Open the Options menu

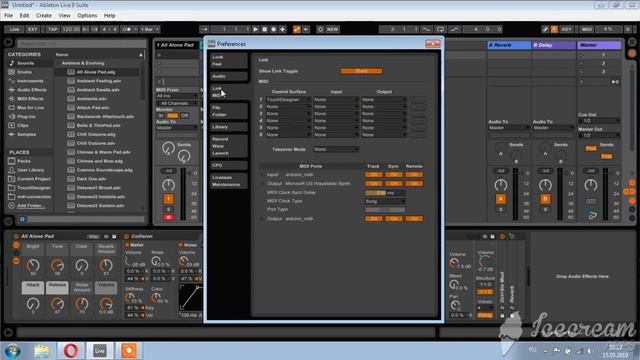point(87,16)
